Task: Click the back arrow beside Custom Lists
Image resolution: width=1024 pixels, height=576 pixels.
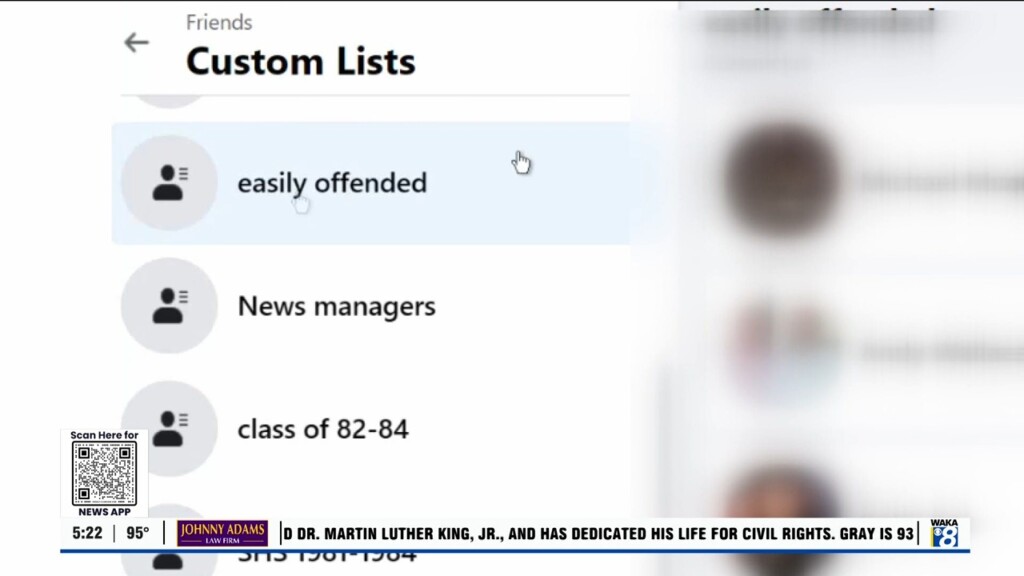Action: click(136, 42)
